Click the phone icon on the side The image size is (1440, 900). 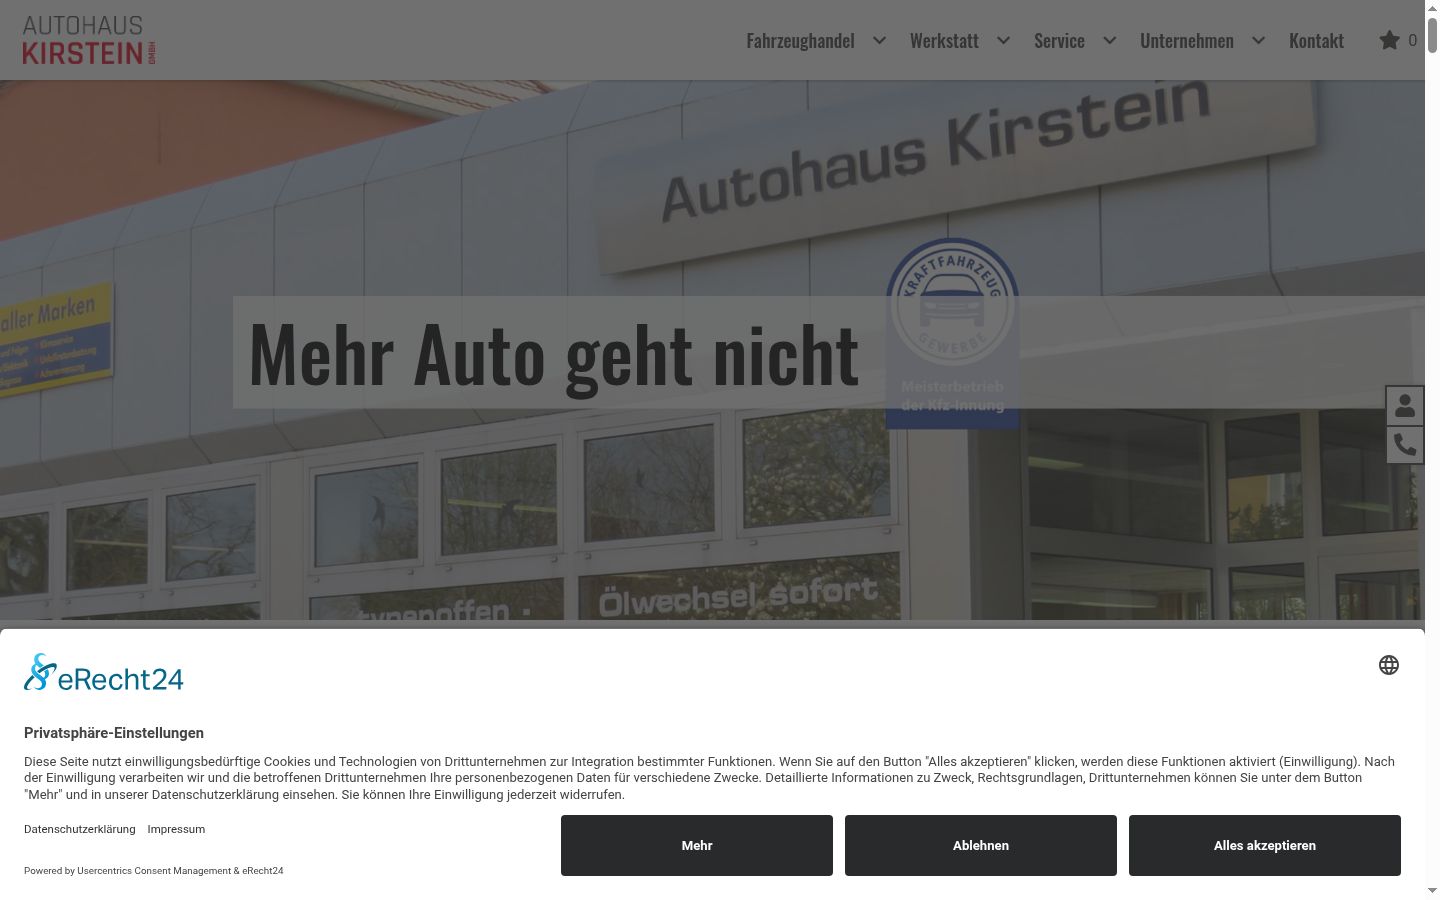click(1405, 444)
